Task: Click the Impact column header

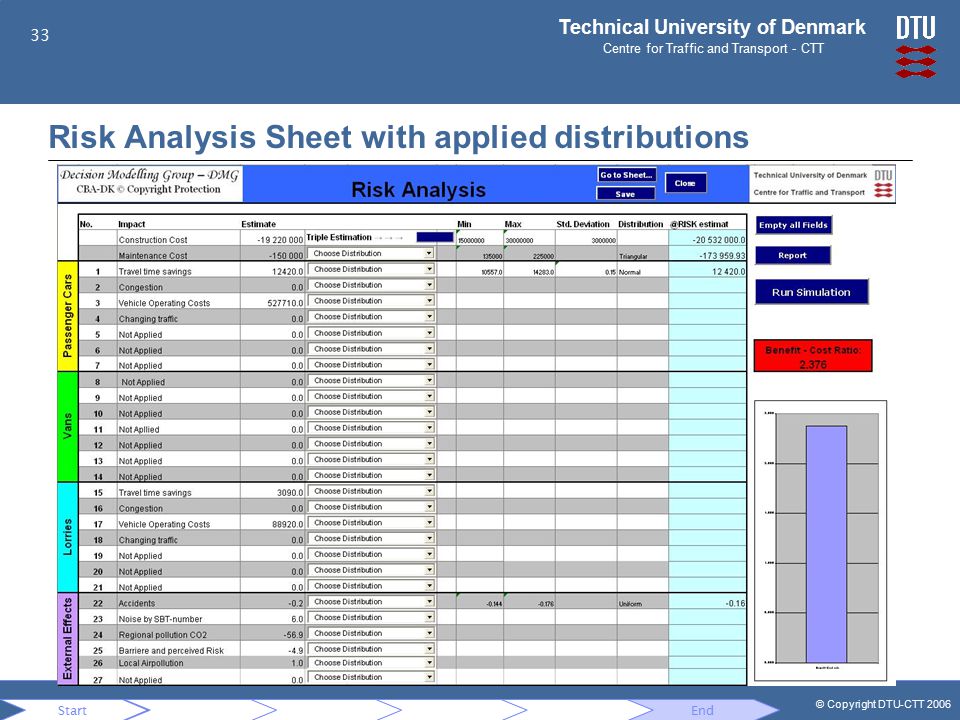Action: coord(132,224)
